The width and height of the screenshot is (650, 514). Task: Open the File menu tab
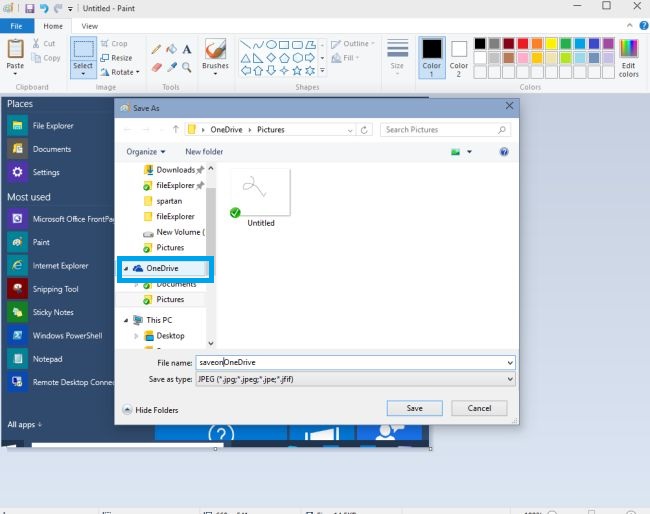click(x=17, y=26)
